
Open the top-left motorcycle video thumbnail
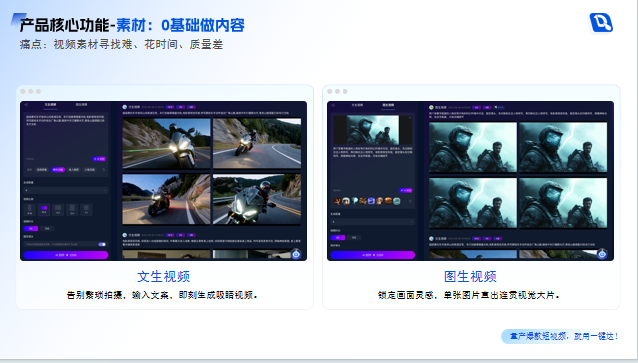166,143
